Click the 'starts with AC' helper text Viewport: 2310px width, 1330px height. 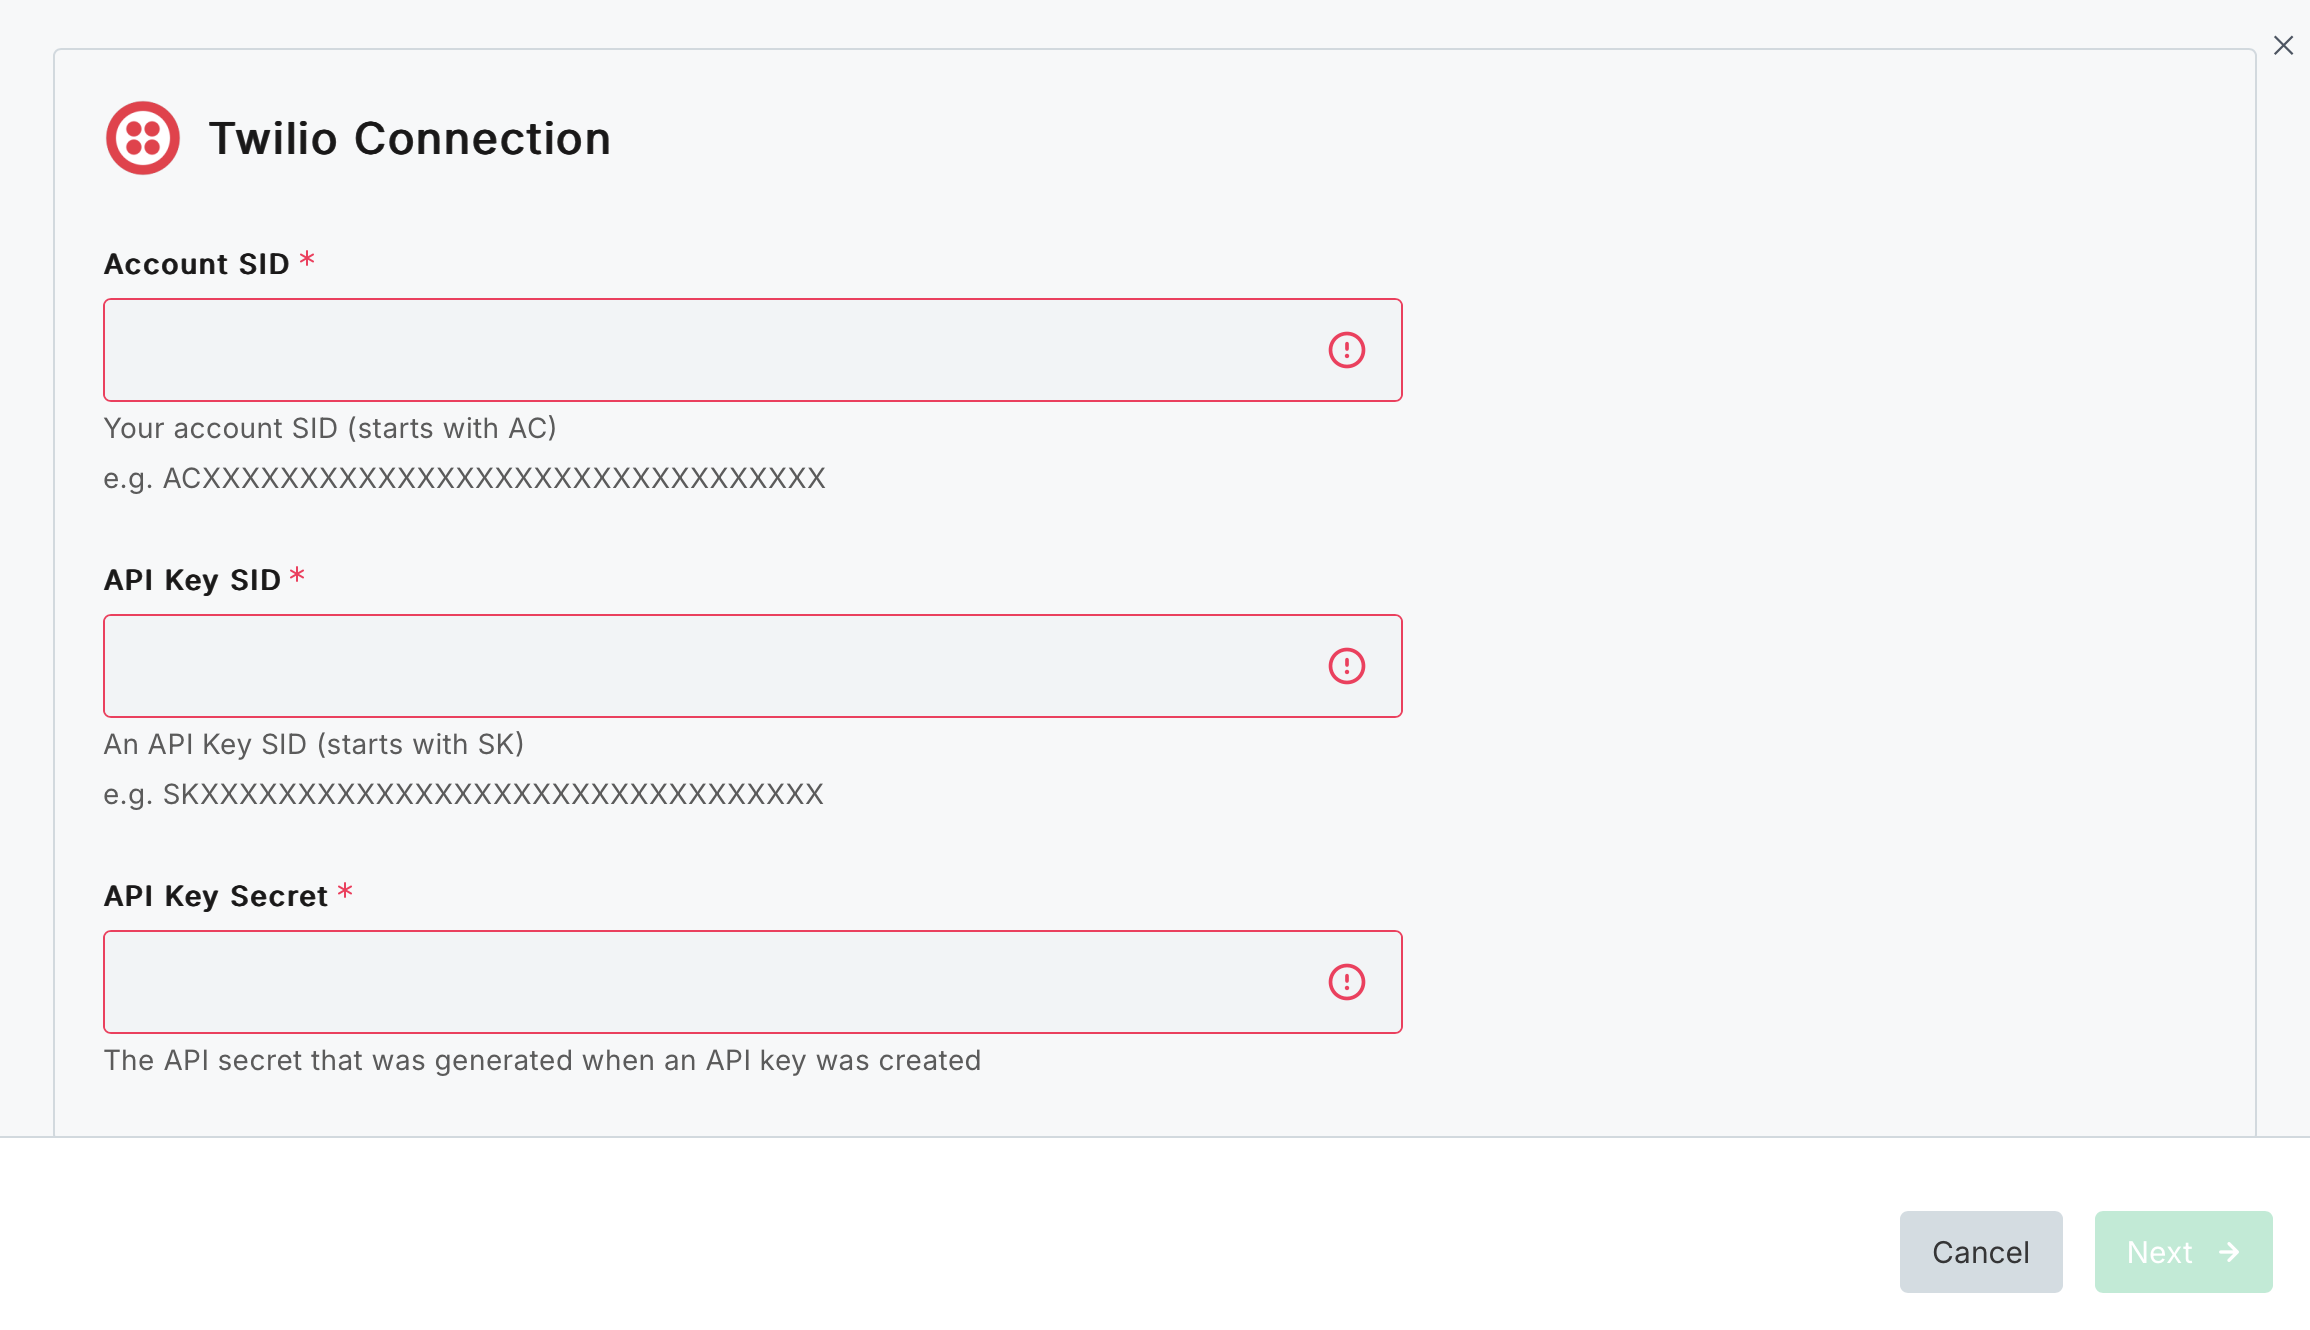[330, 428]
